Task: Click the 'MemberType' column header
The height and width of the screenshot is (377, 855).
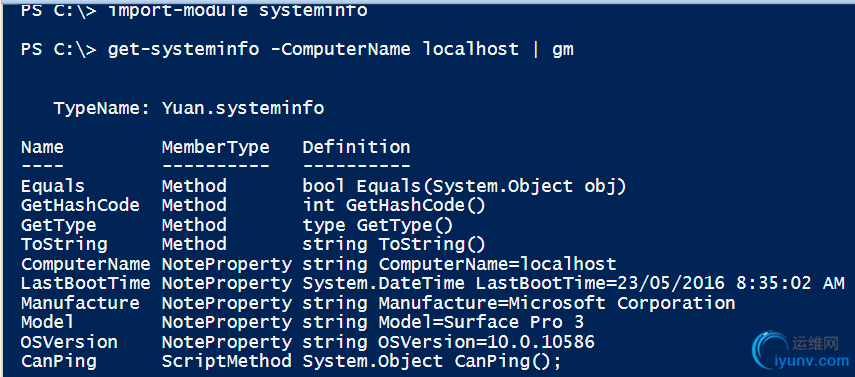Action: pos(215,147)
